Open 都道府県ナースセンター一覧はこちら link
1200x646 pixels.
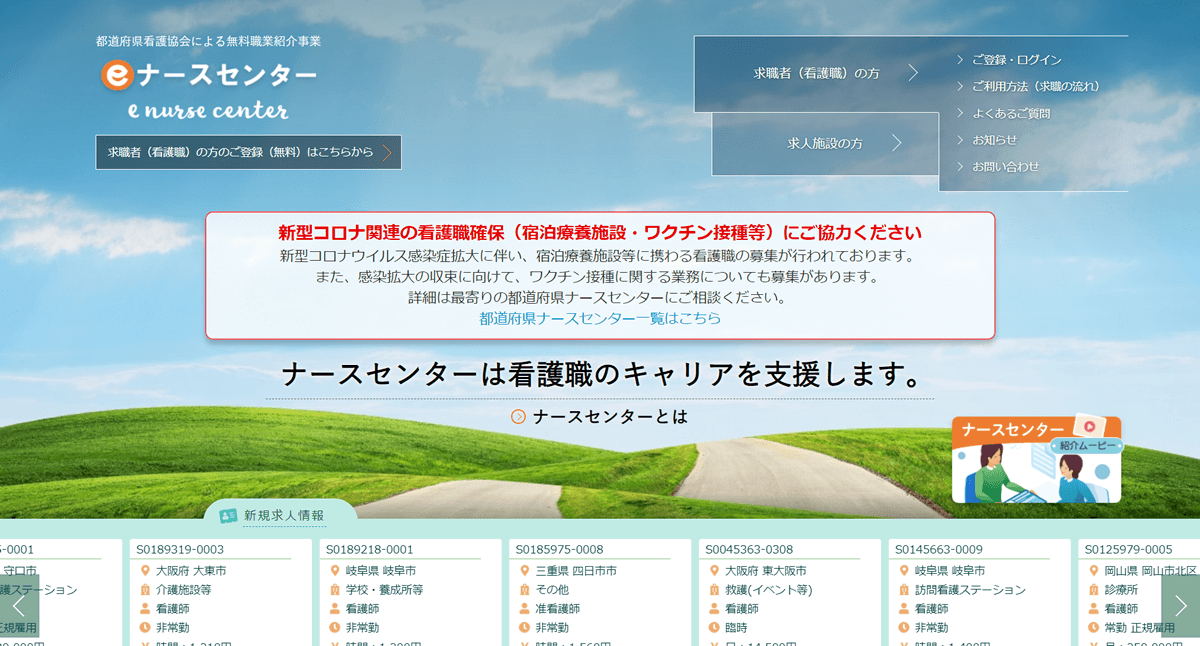coord(600,319)
